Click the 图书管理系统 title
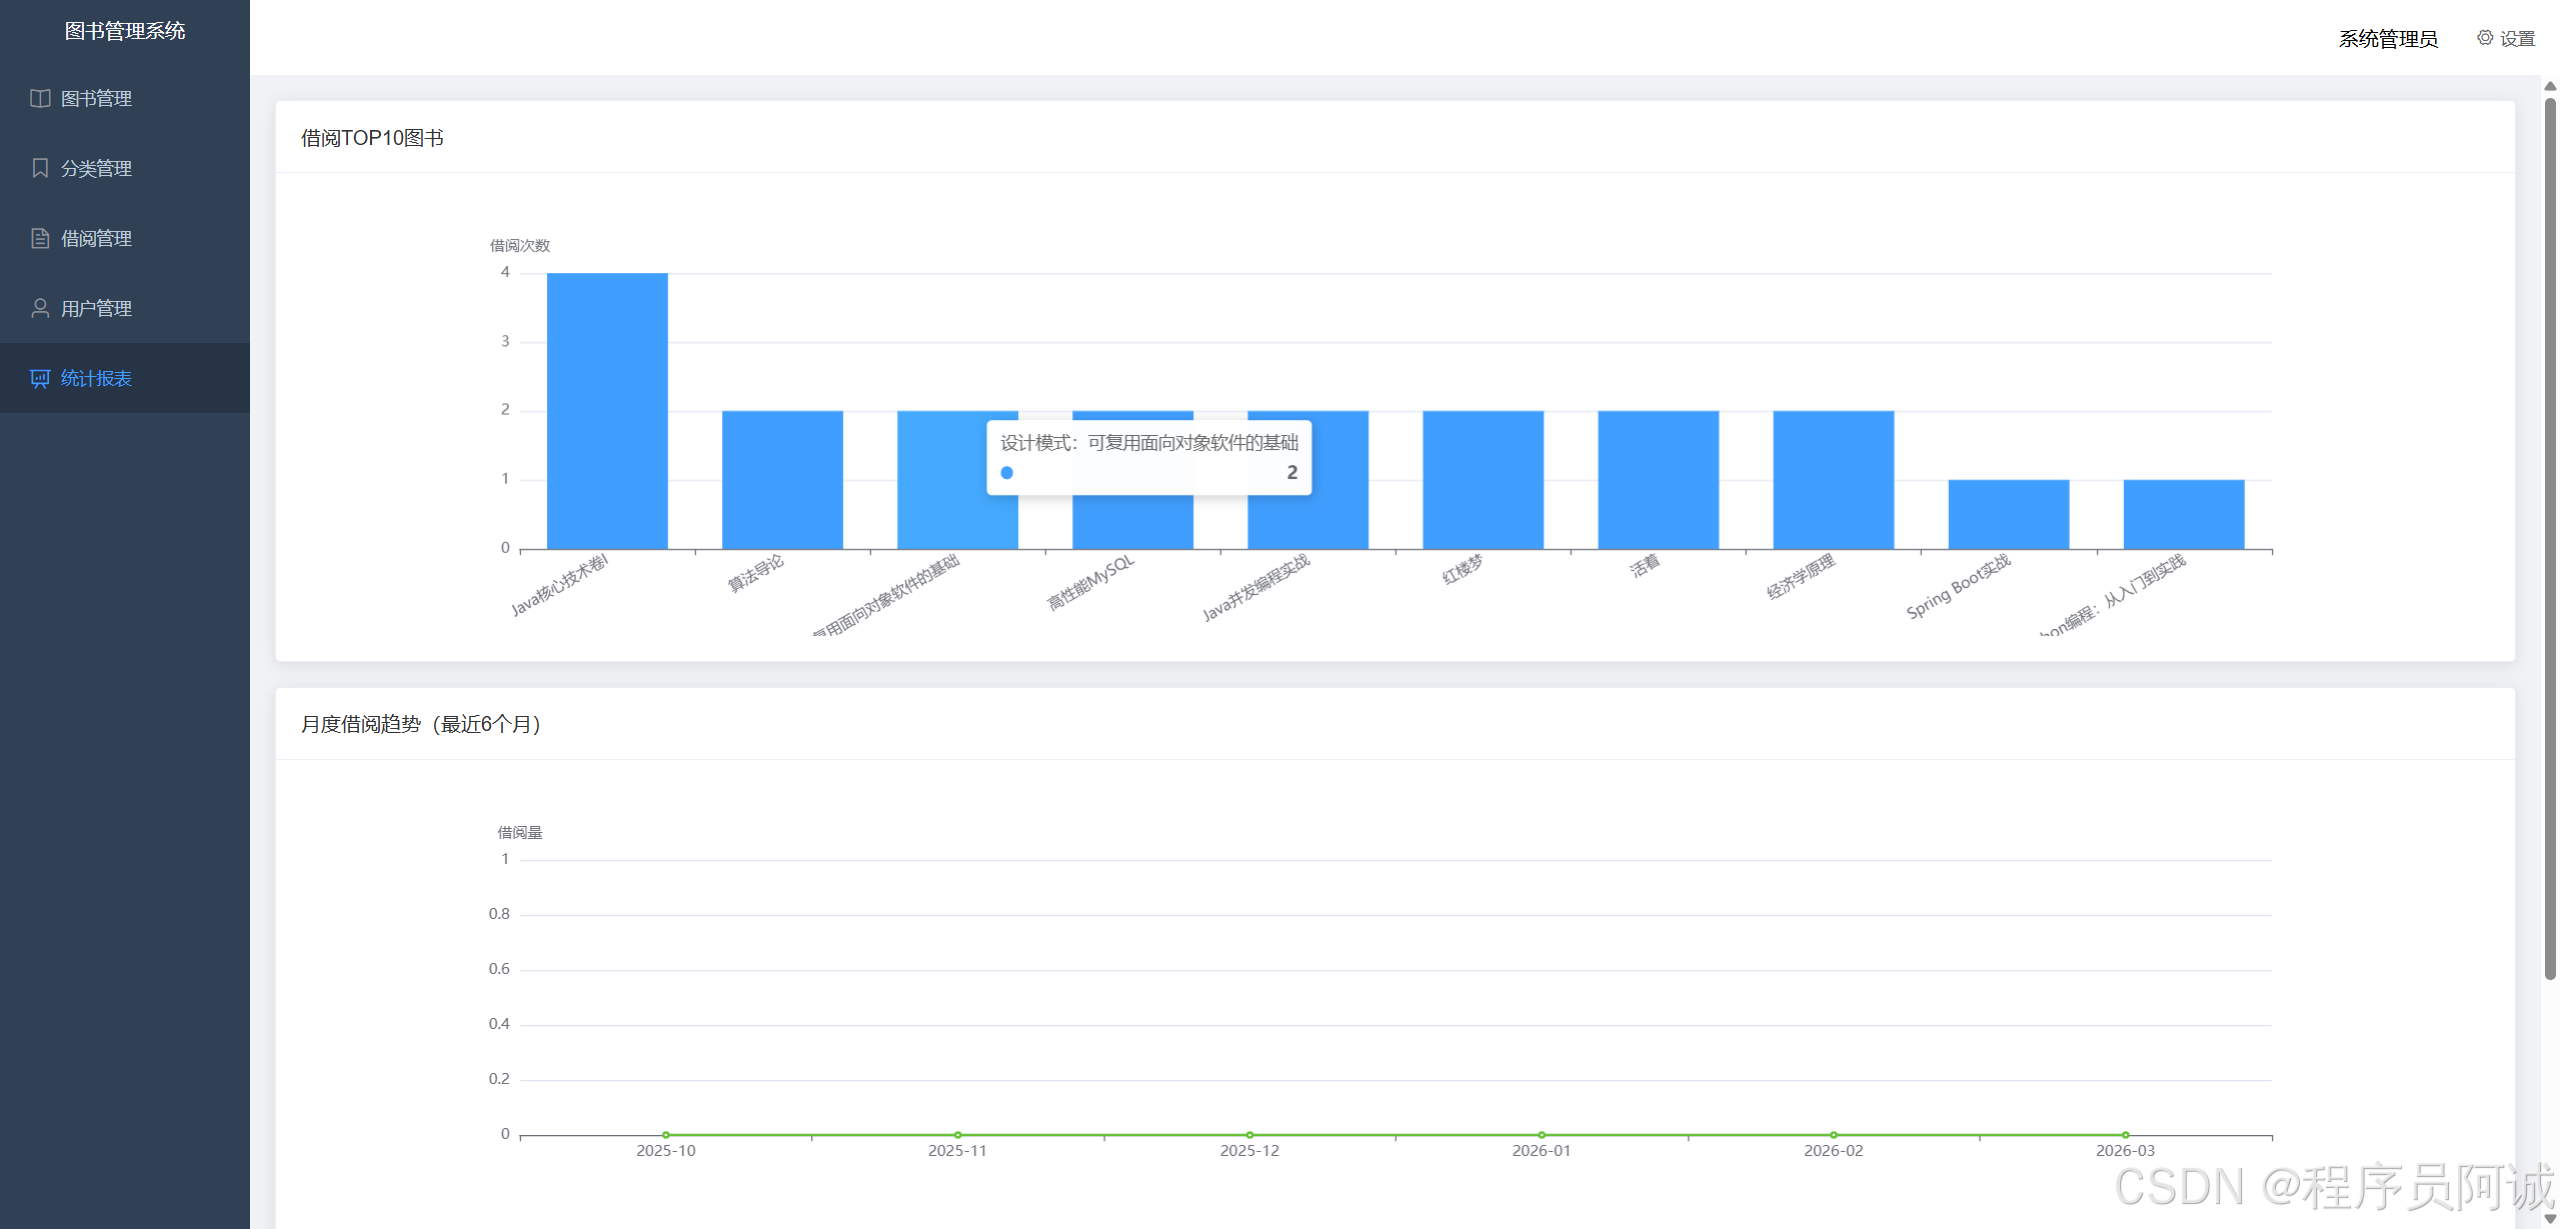This screenshot has width=2560, height=1229. (x=125, y=31)
